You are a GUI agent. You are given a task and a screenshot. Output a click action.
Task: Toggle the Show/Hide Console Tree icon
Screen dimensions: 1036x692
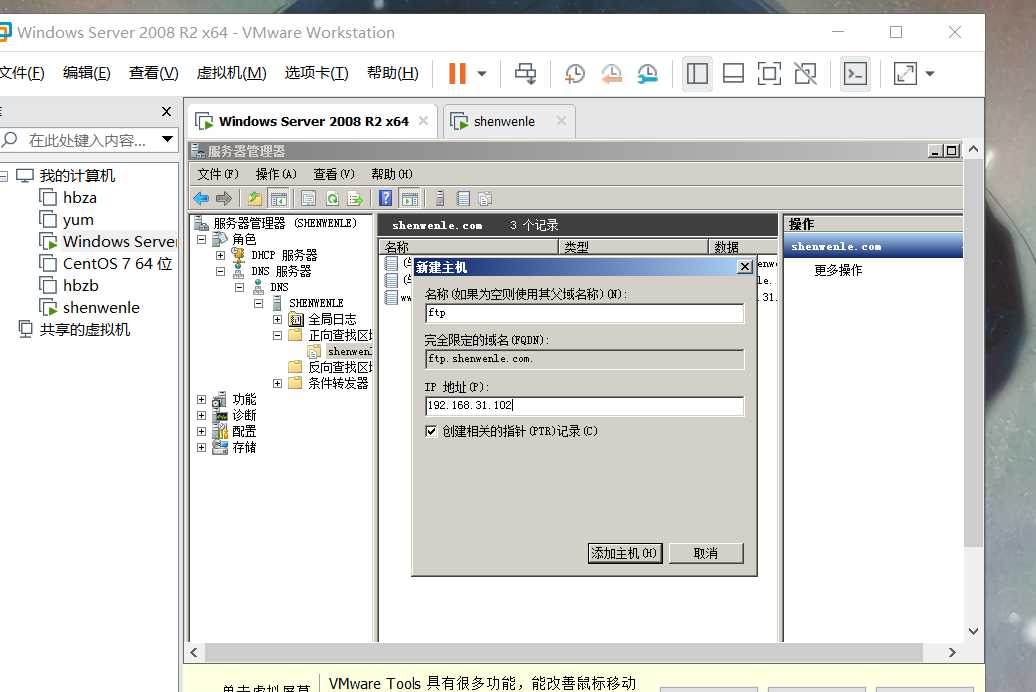pos(279,198)
